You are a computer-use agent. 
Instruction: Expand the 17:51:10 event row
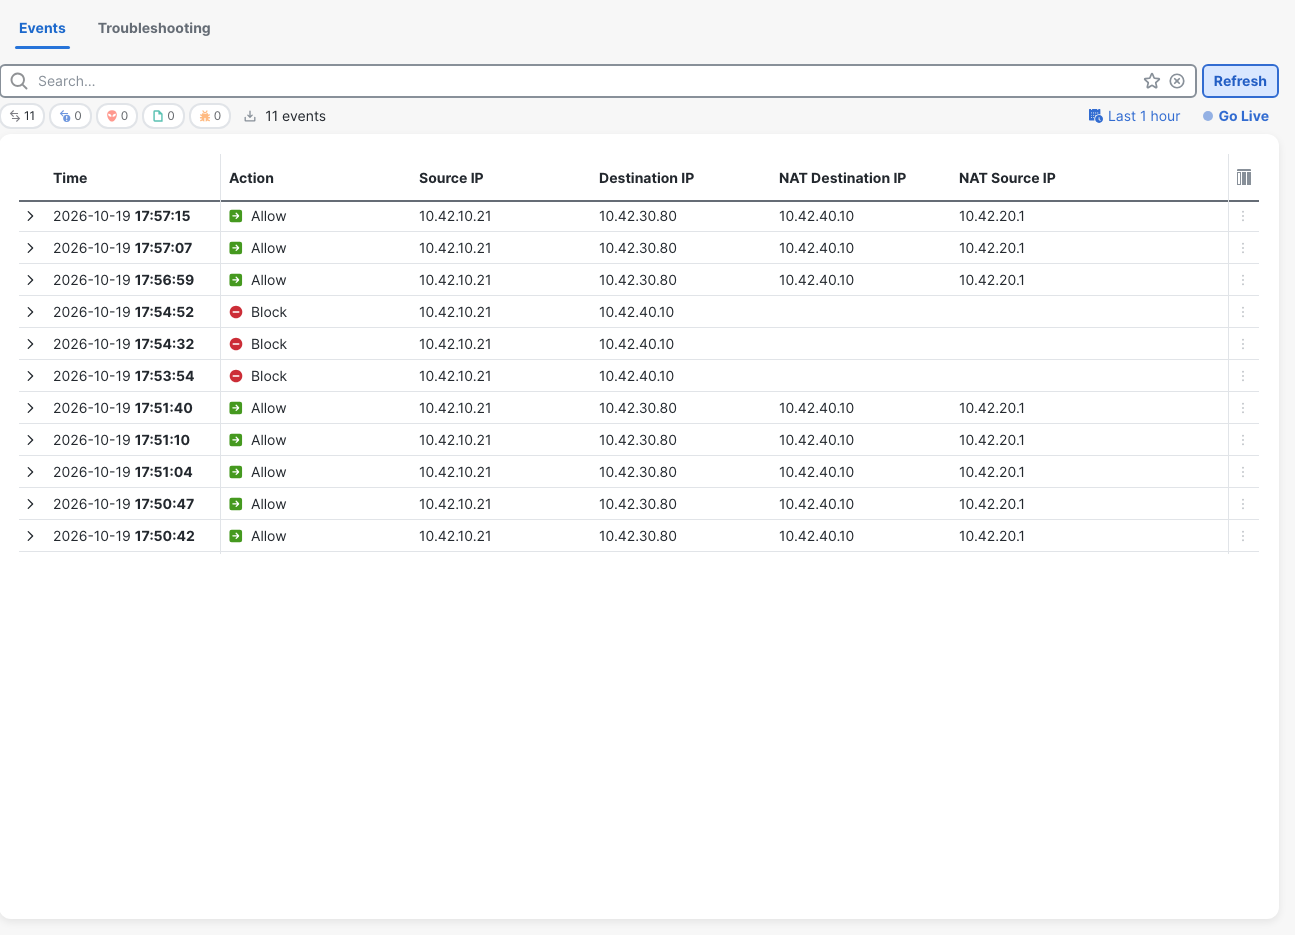click(31, 440)
